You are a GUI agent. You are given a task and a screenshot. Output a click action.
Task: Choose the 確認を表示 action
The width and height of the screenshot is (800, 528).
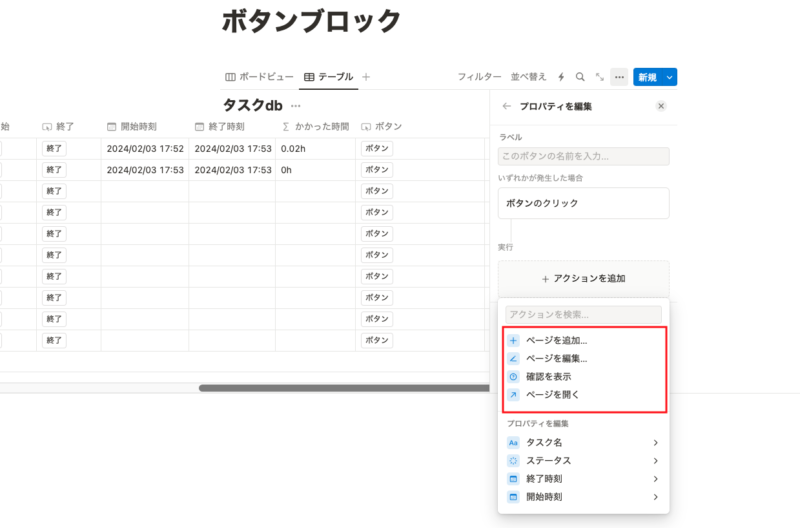point(584,376)
